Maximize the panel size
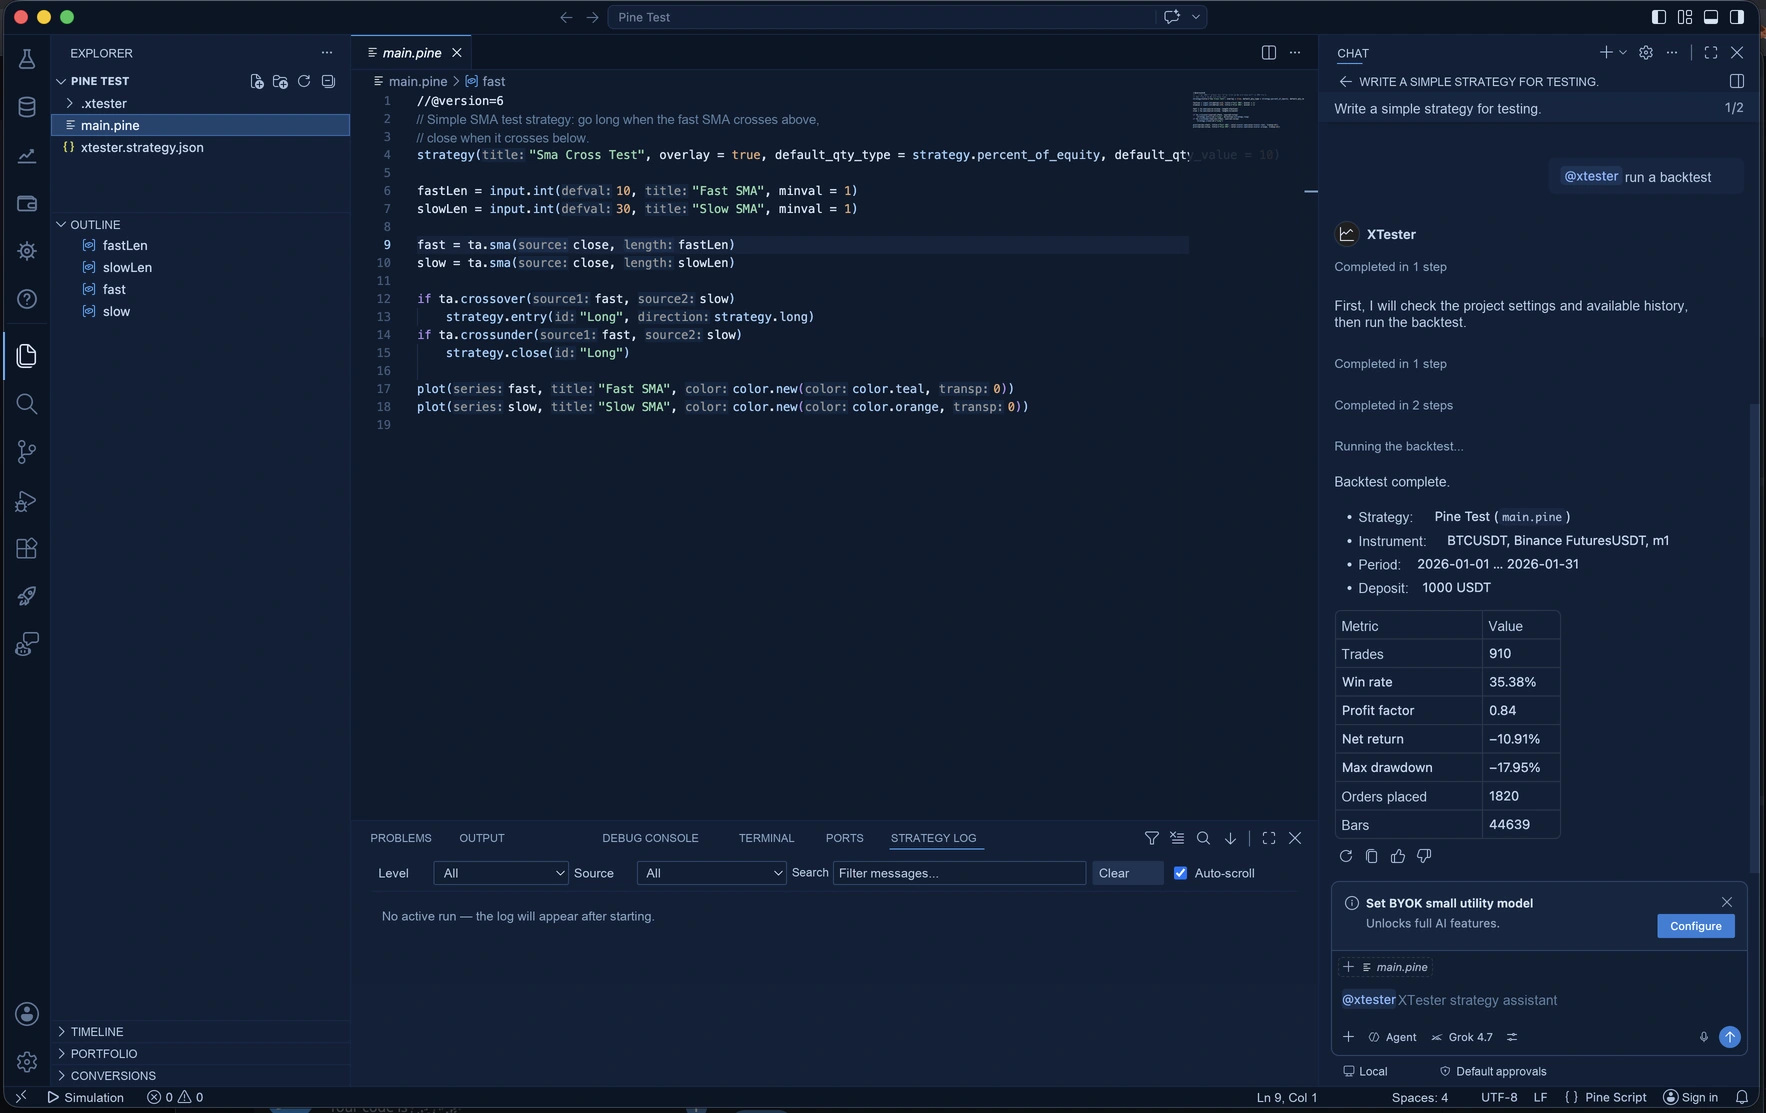This screenshot has width=1766, height=1113. point(1269,838)
